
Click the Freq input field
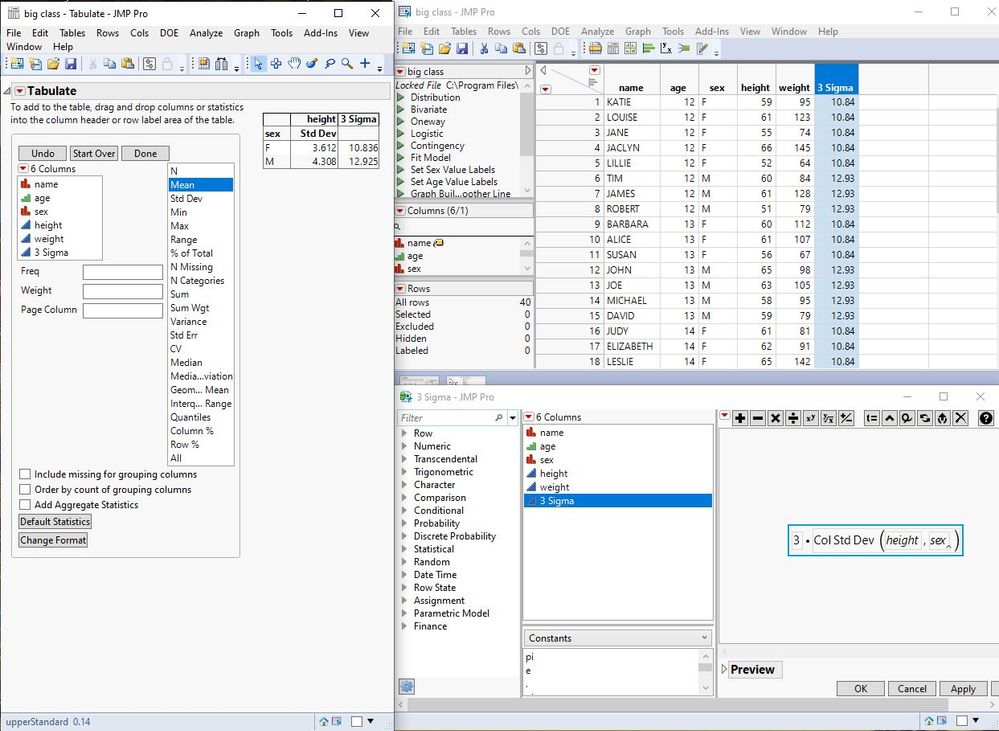(x=122, y=272)
